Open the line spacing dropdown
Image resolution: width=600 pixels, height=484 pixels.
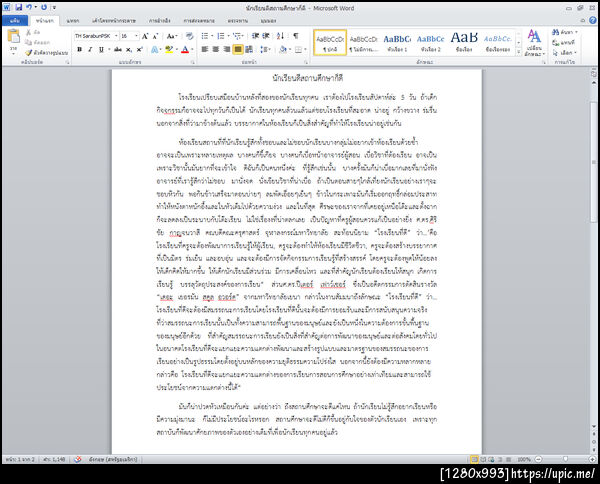tap(265, 49)
